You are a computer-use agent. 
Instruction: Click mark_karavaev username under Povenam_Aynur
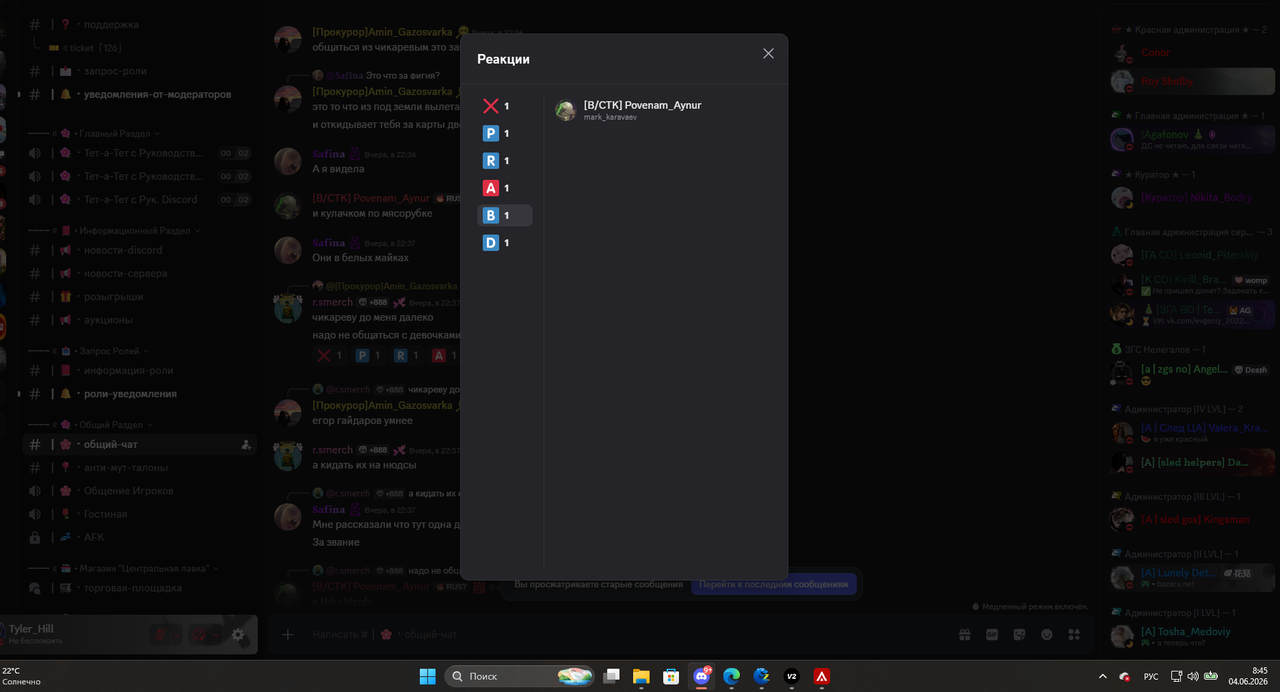pyautogui.click(x=610, y=118)
